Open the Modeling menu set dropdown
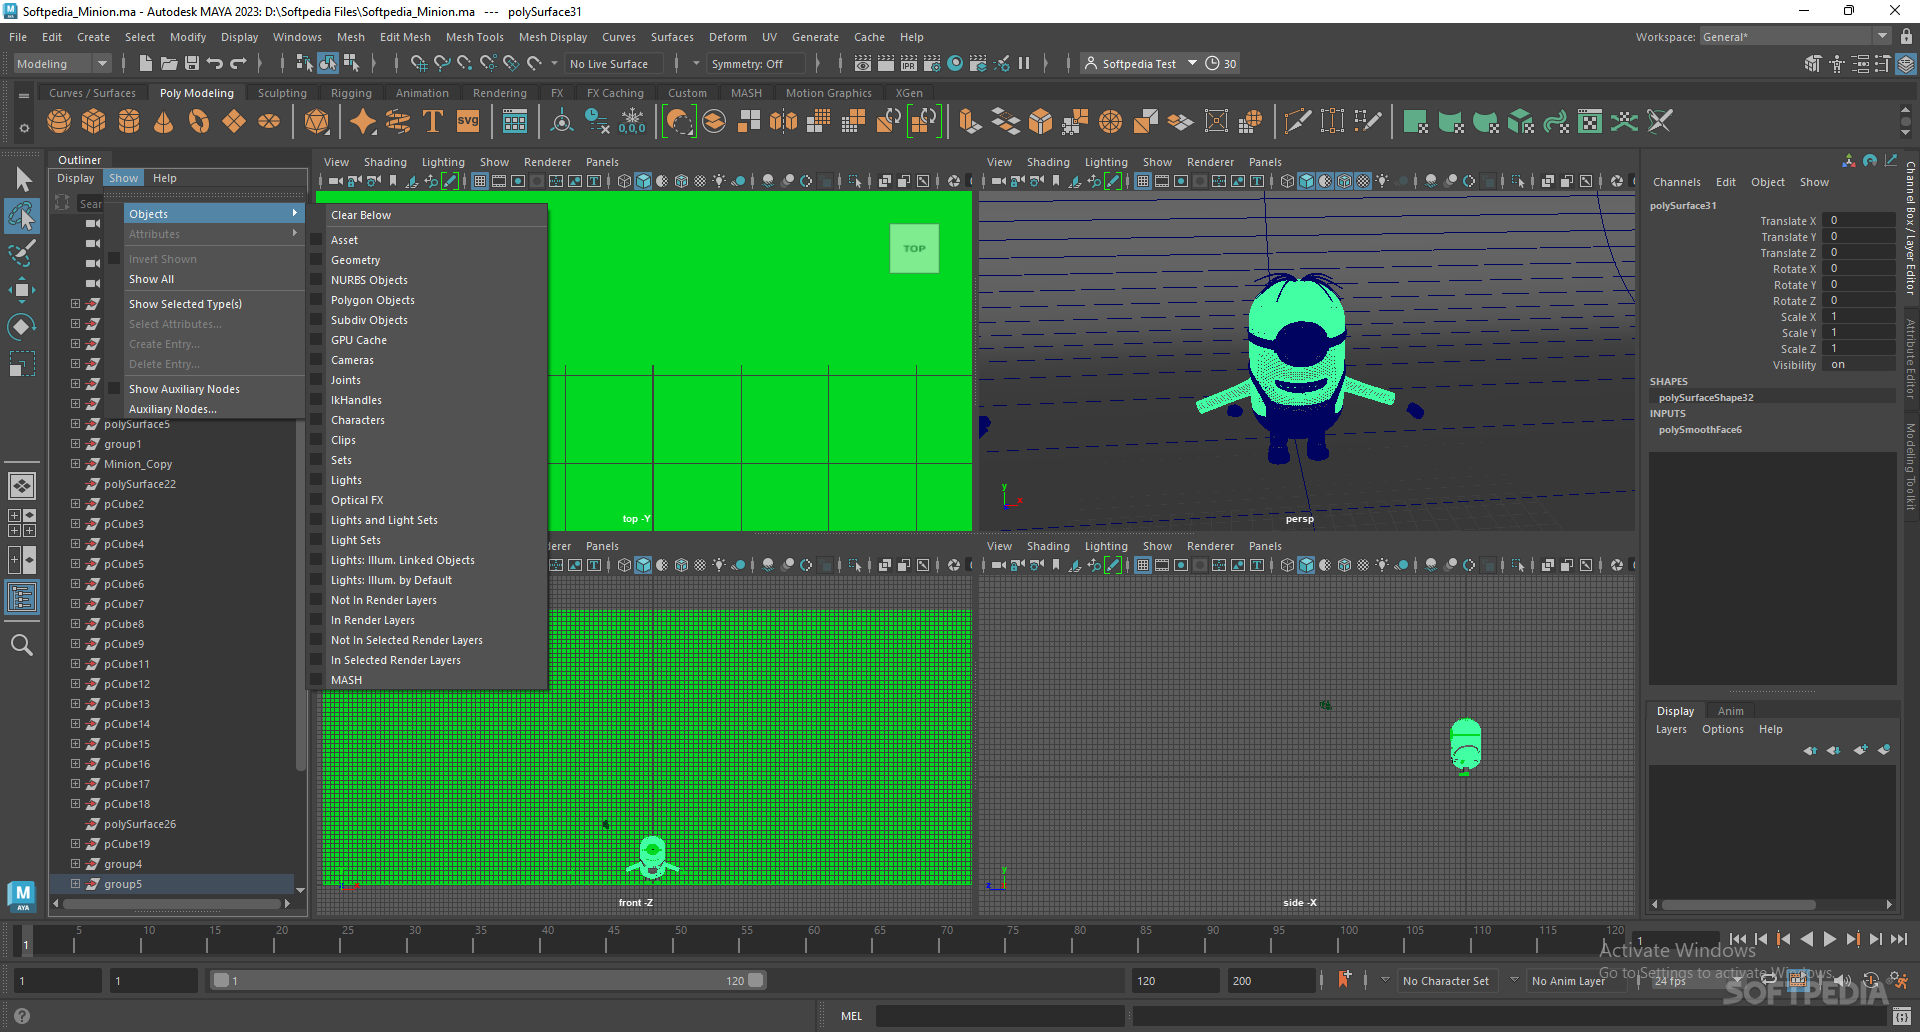1920x1032 pixels. (x=62, y=63)
